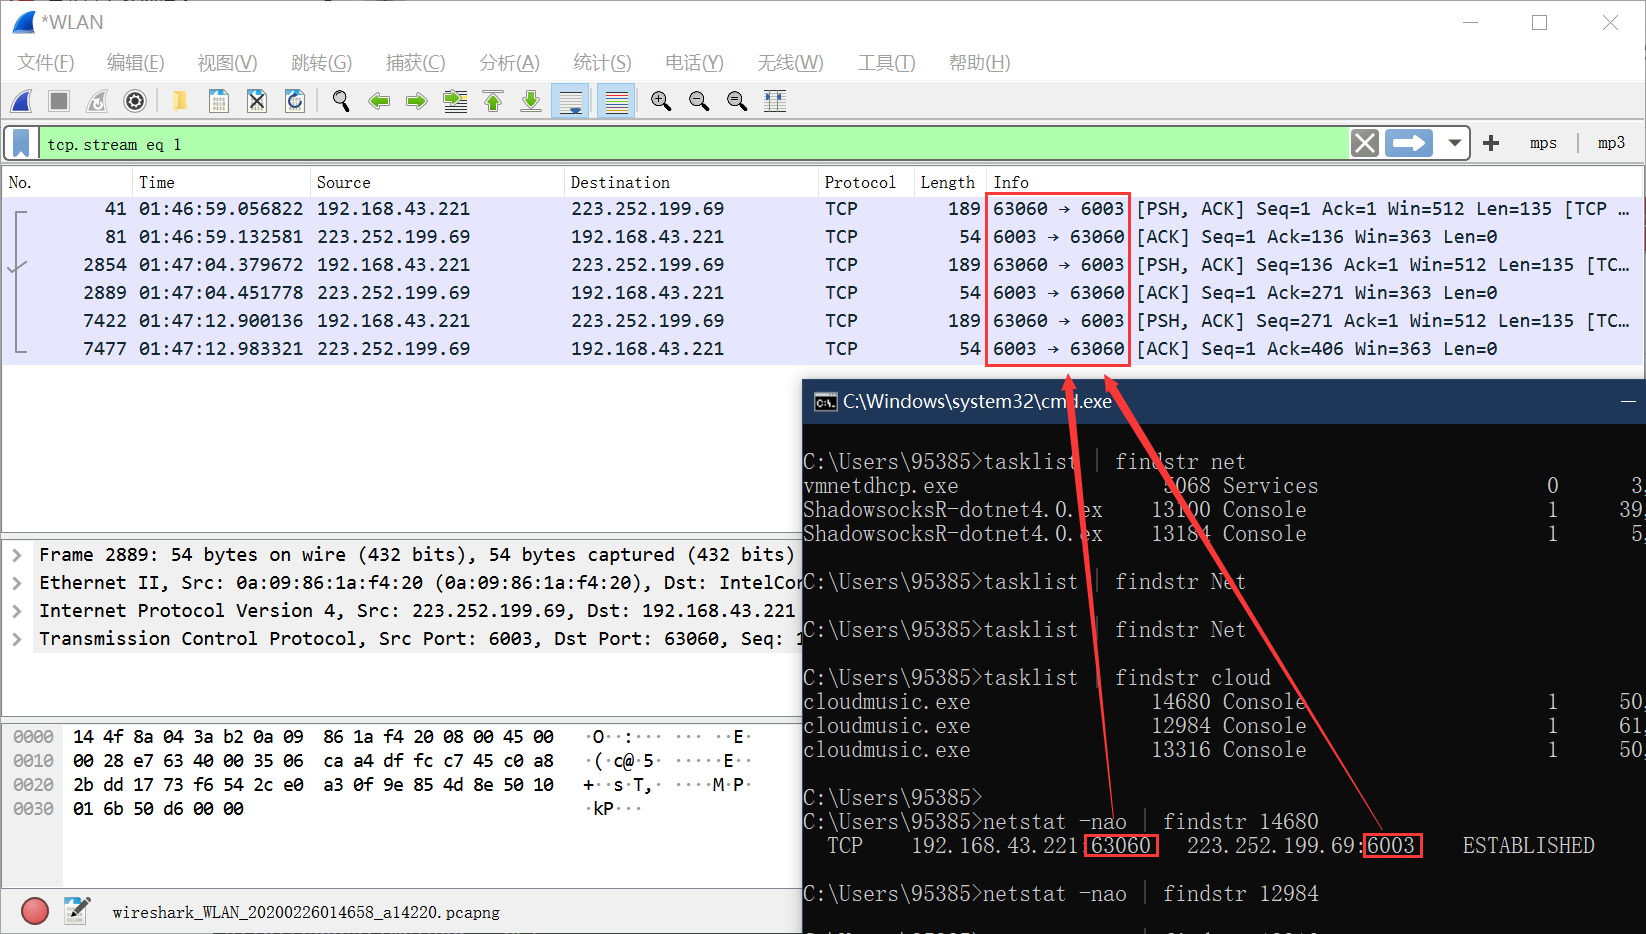Sort packets by Time column header
The width and height of the screenshot is (1646, 934).
tap(220, 182)
